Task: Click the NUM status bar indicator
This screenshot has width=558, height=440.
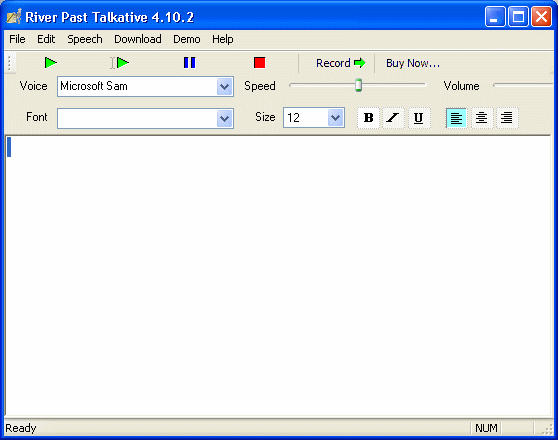Action: pos(486,428)
